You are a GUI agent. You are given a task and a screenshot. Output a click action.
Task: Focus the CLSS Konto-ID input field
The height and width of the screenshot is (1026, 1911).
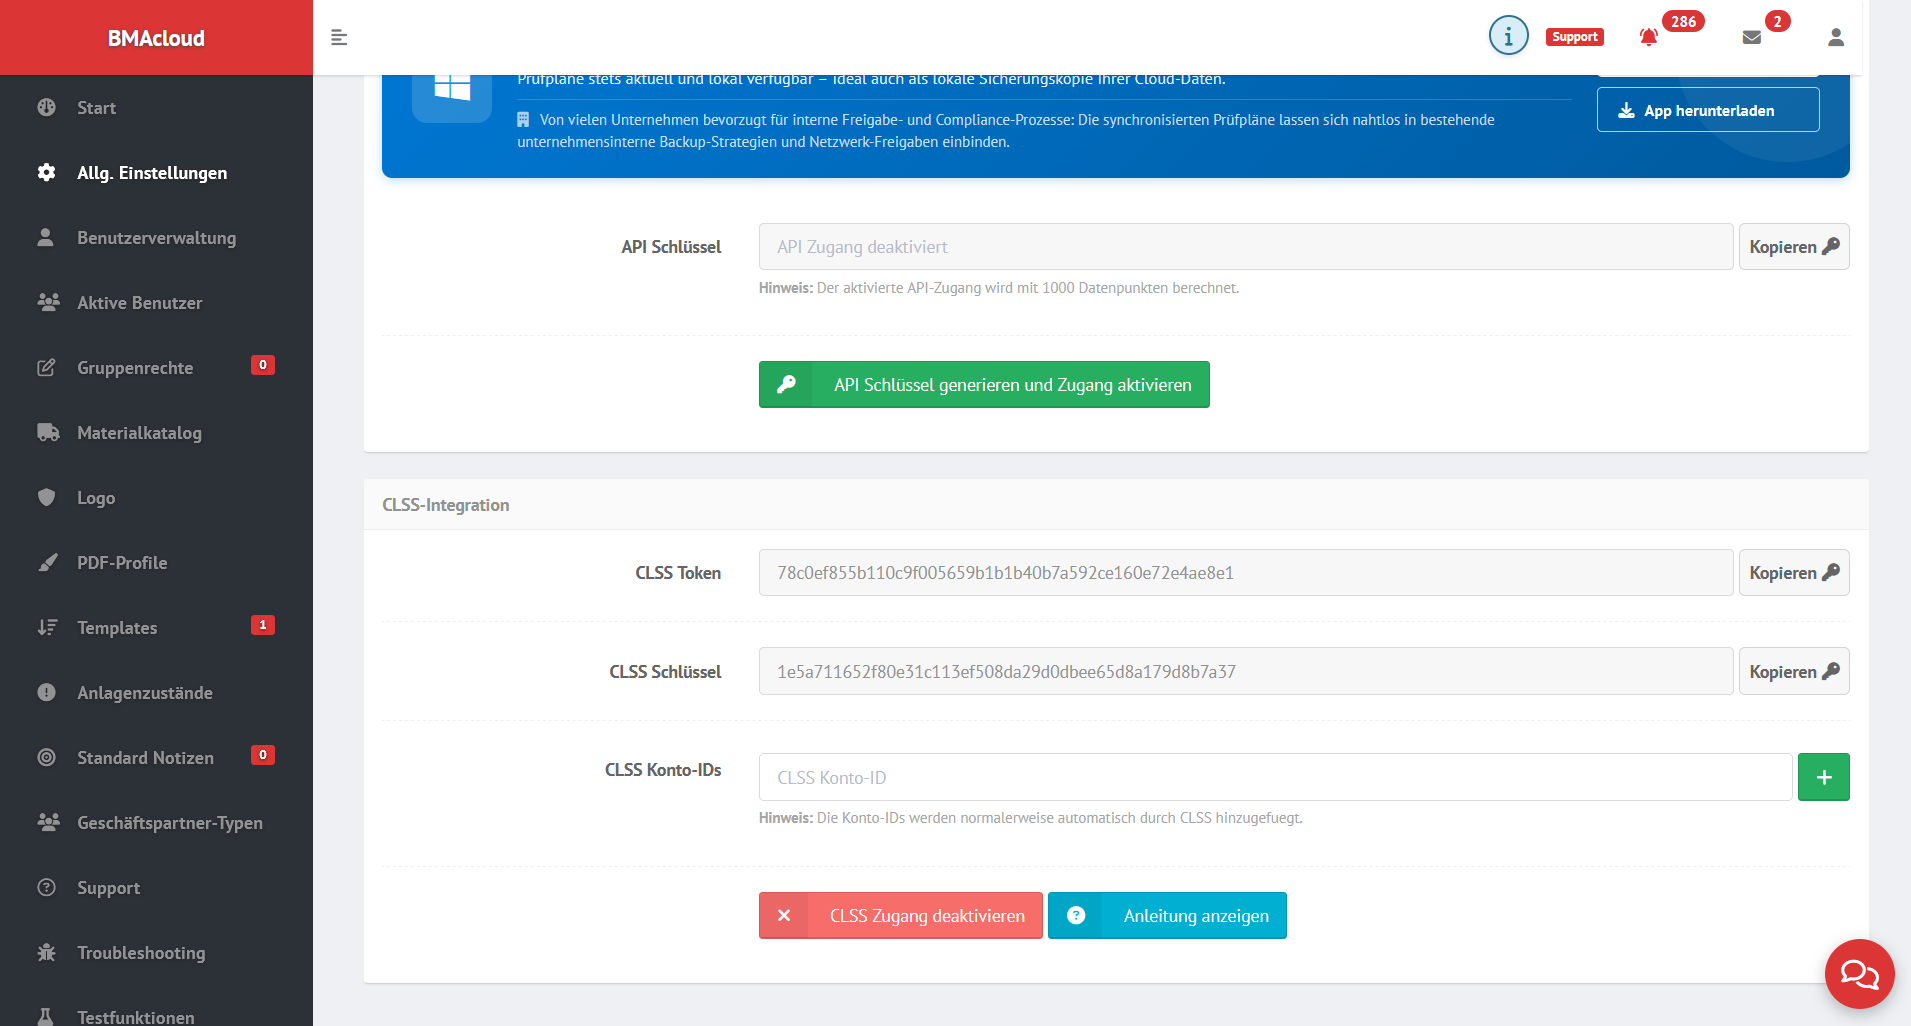[x=1275, y=777]
